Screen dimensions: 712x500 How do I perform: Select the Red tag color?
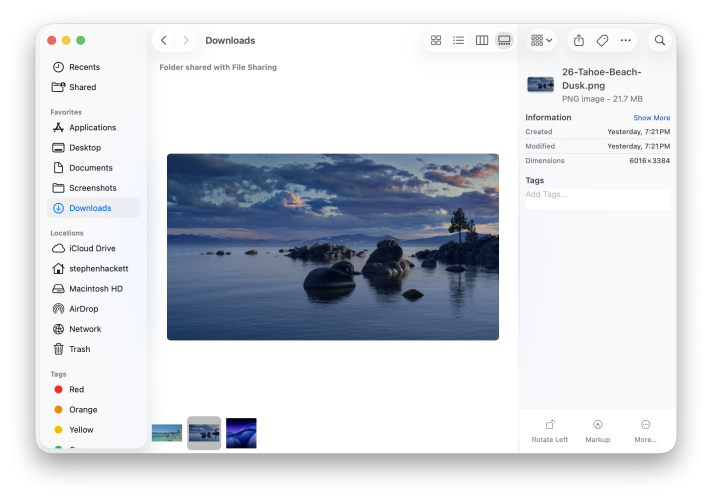76,389
